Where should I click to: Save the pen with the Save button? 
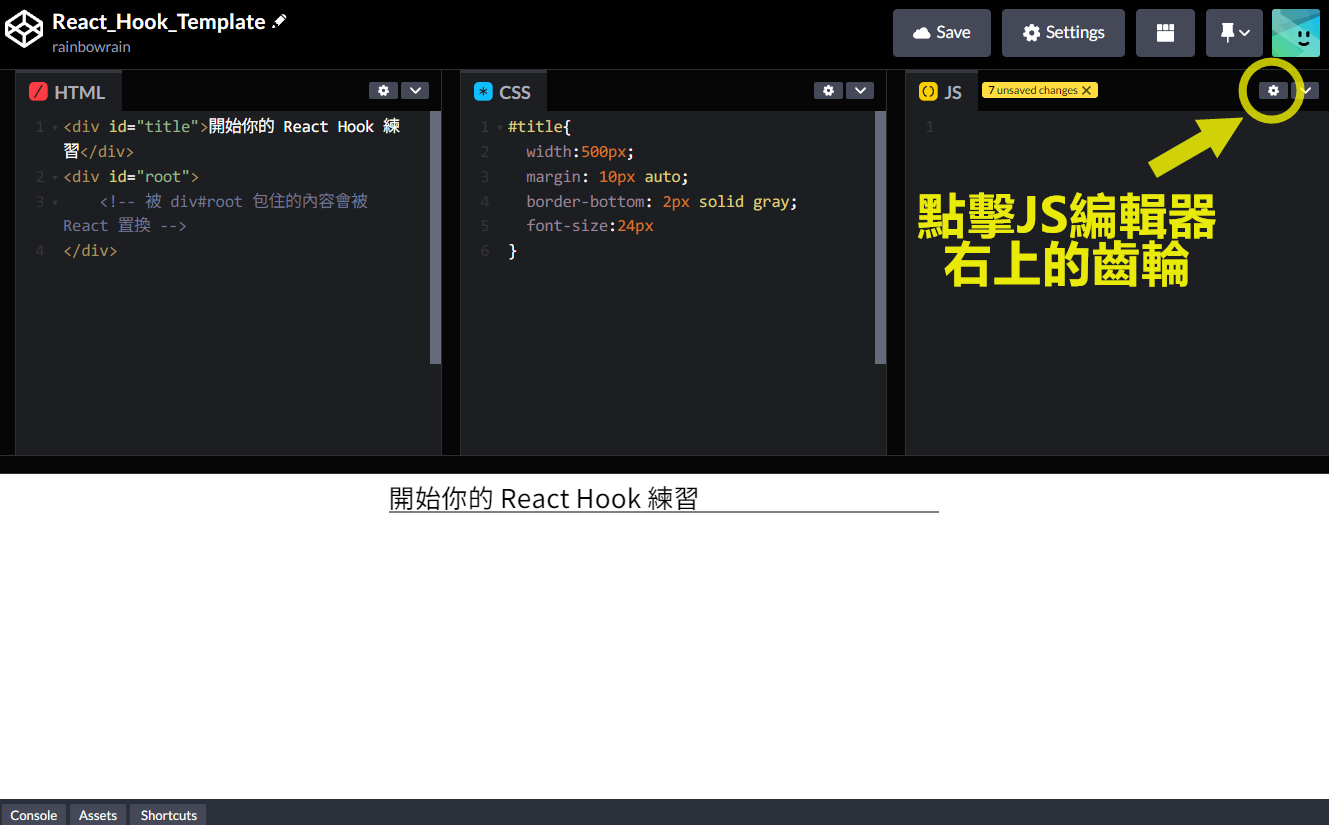941,32
